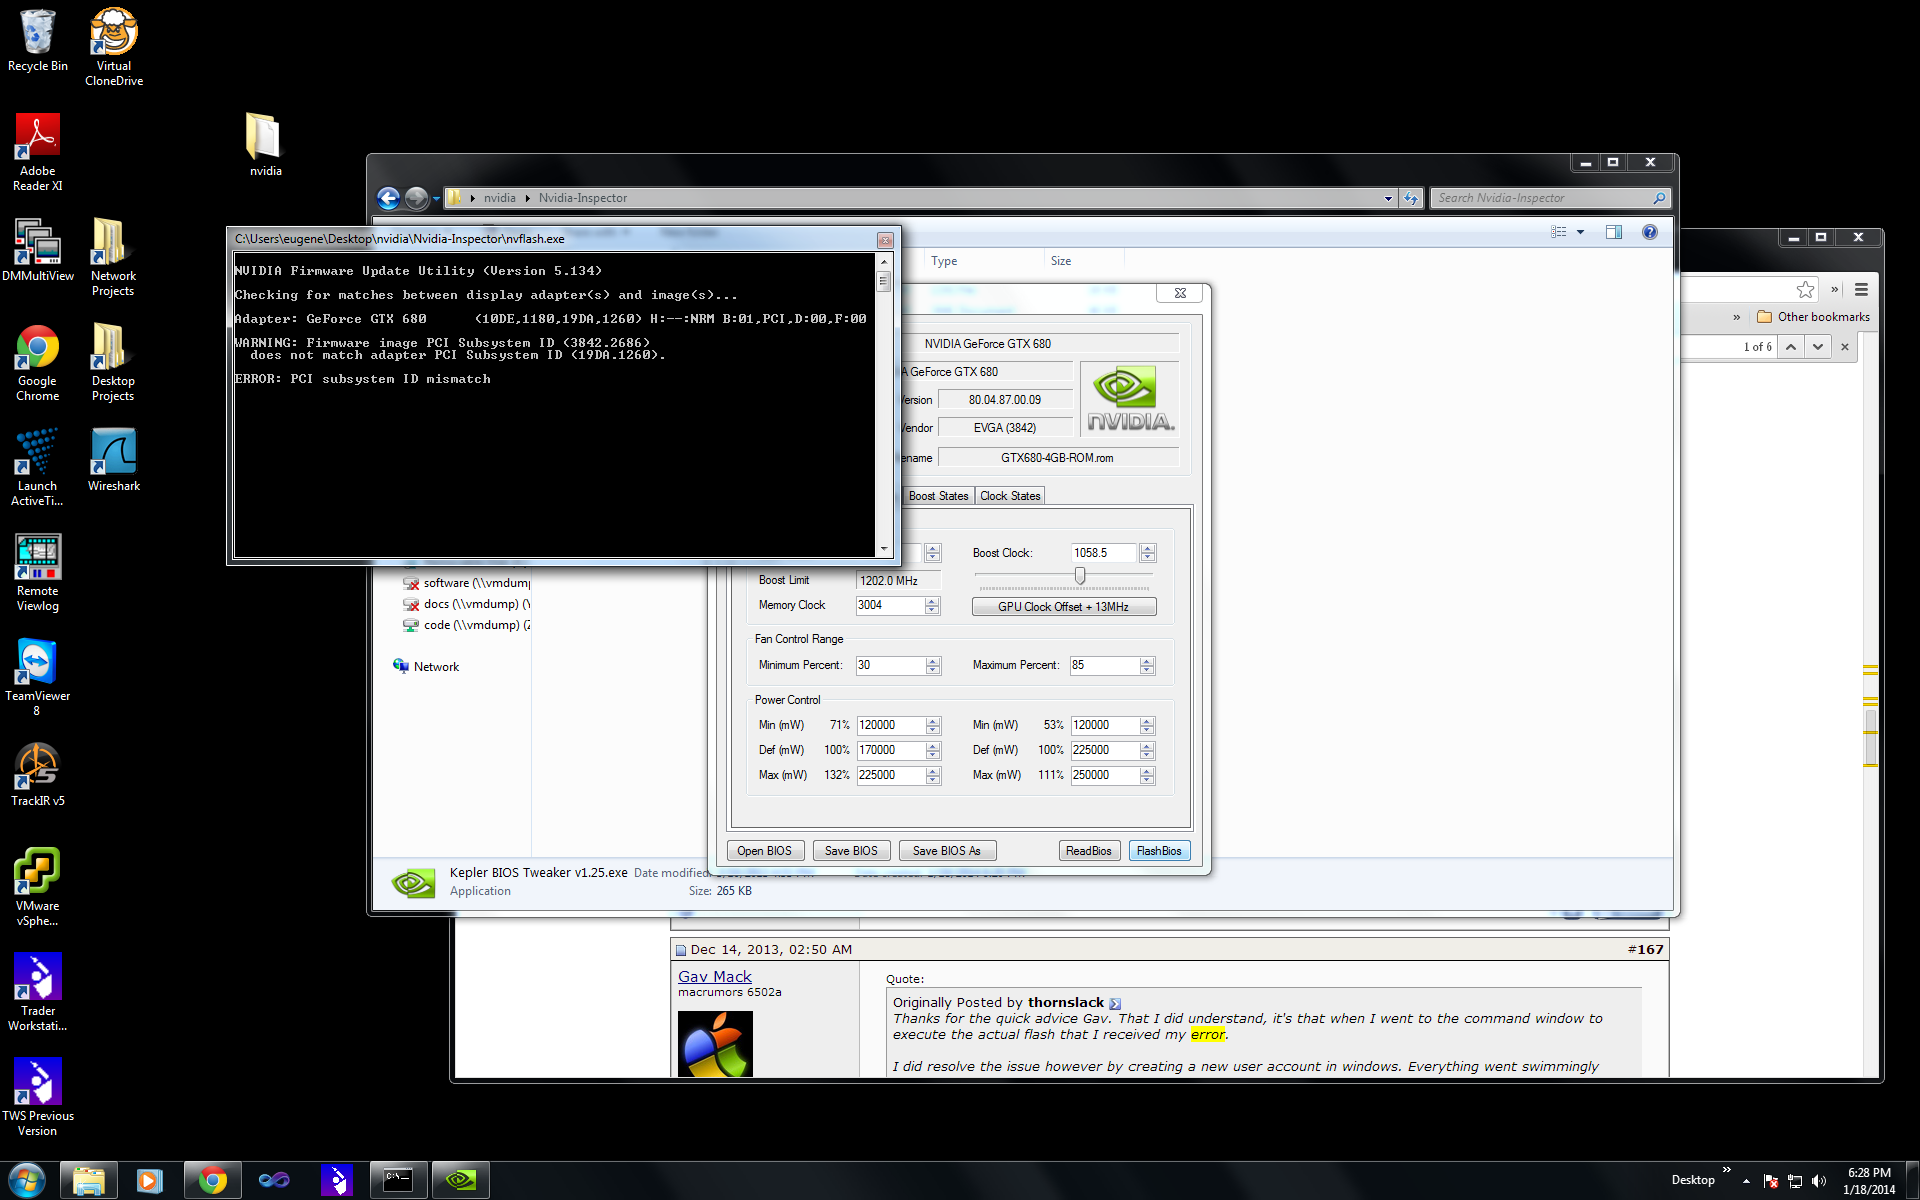1920x1200 pixels.
Task: Open Trader Workstation shortcut
Action: 38,991
